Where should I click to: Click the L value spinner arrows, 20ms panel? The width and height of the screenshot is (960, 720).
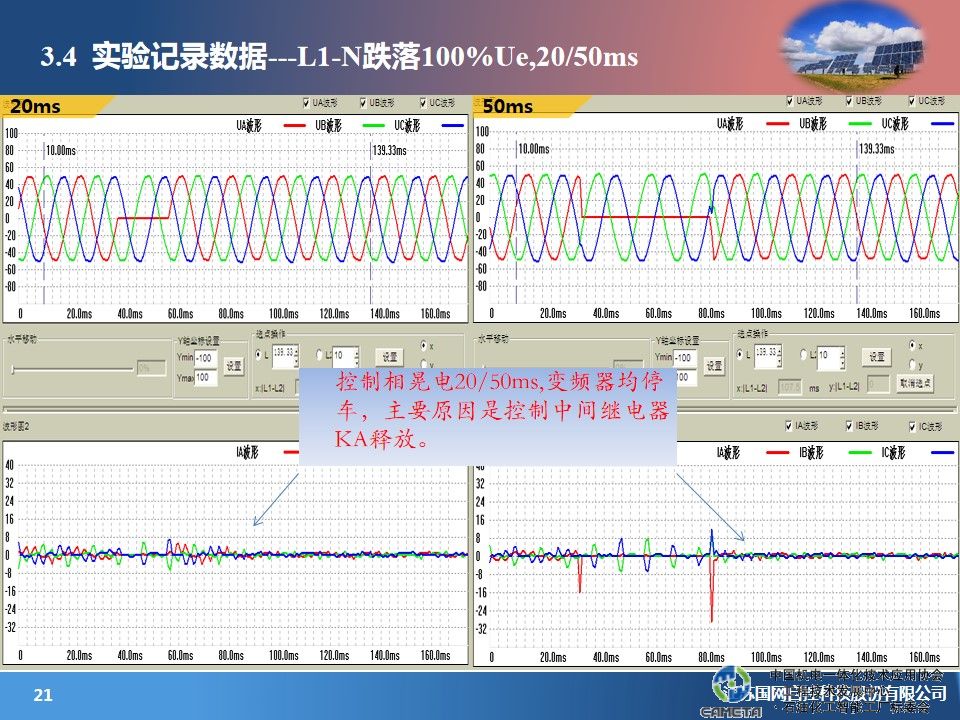pos(296,356)
